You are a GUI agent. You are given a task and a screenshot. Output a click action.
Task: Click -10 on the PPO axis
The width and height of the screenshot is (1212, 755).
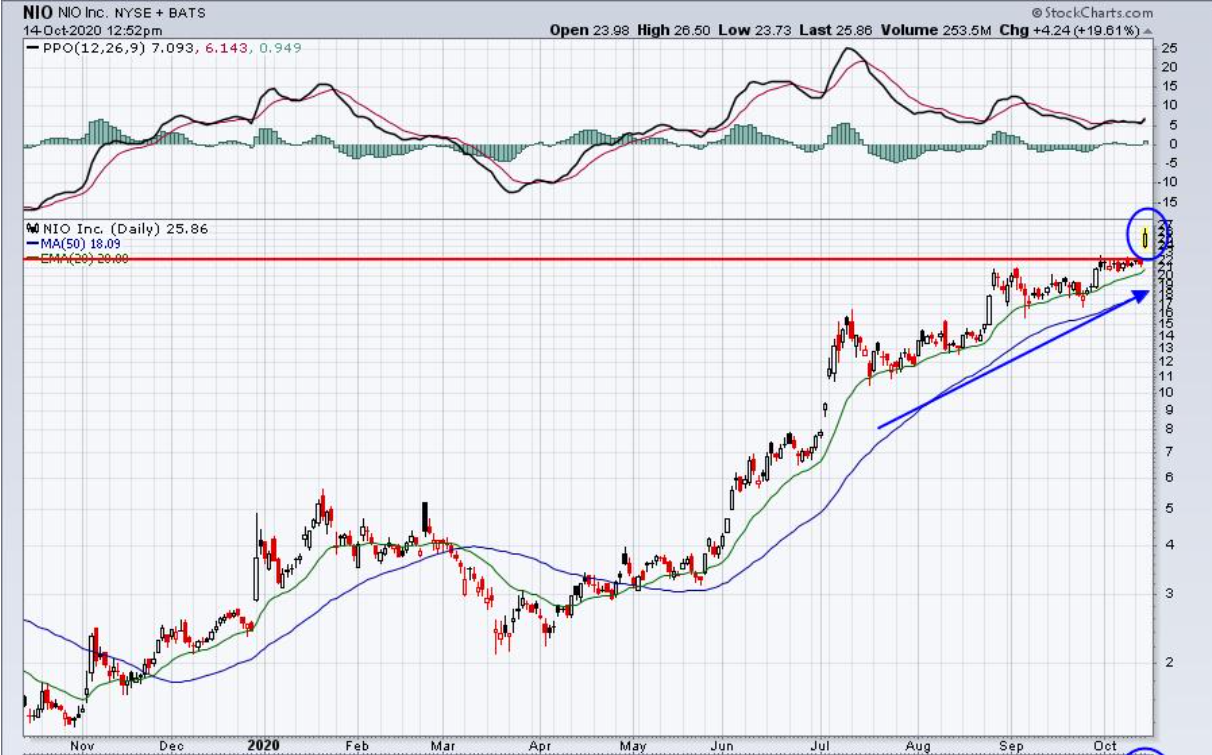coord(1170,181)
